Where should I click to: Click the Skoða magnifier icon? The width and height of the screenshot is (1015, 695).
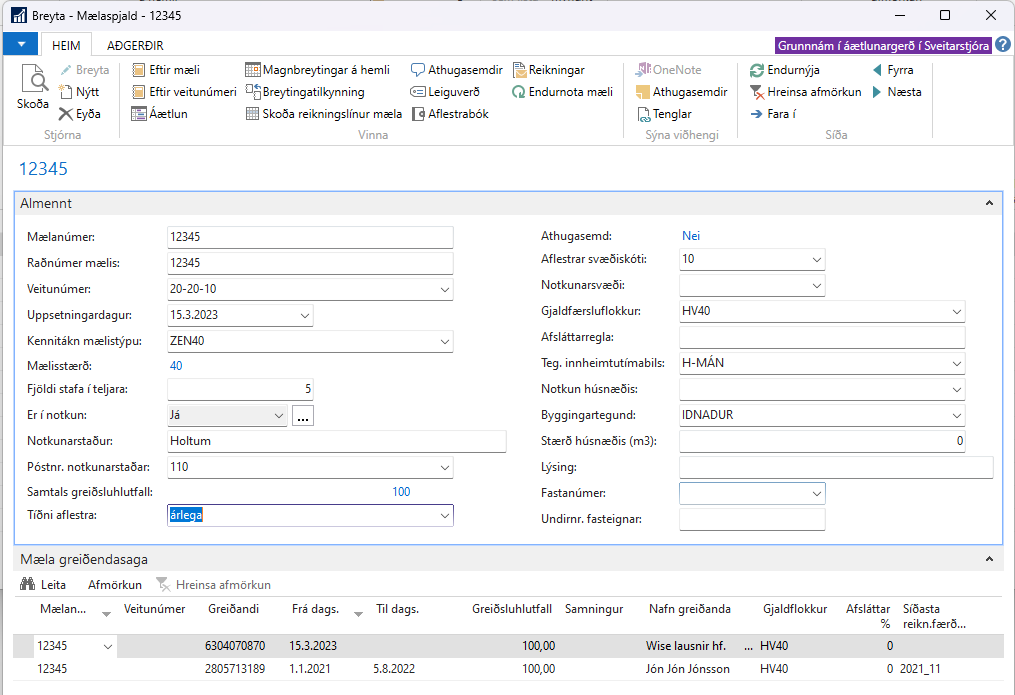pyautogui.click(x=33, y=80)
